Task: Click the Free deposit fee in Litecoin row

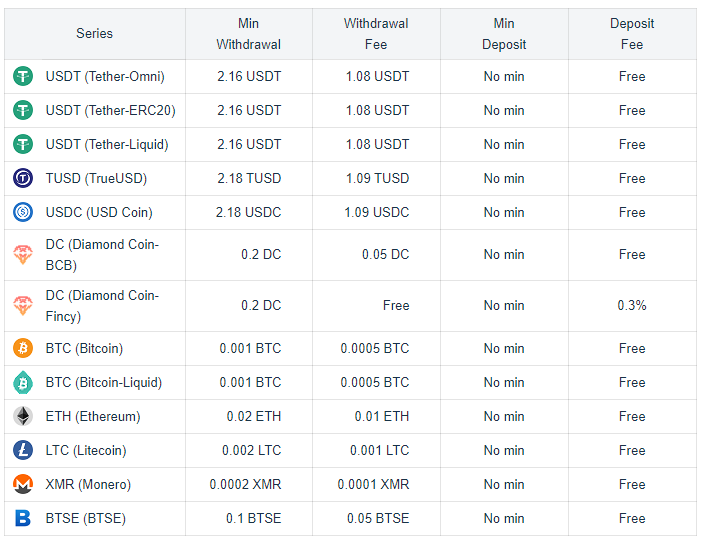Action: (632, 450)
